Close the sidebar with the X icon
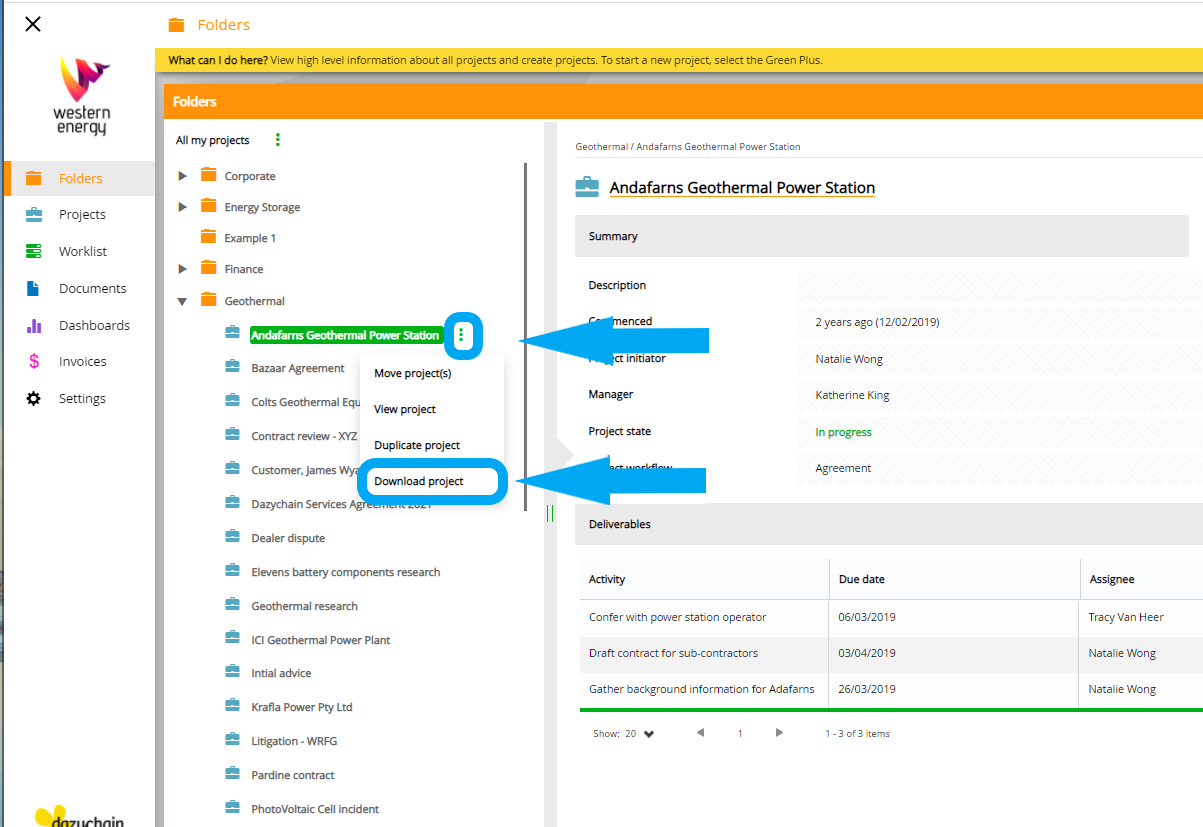This screenshot has height=827, width=1203. [x=33, y=24]
